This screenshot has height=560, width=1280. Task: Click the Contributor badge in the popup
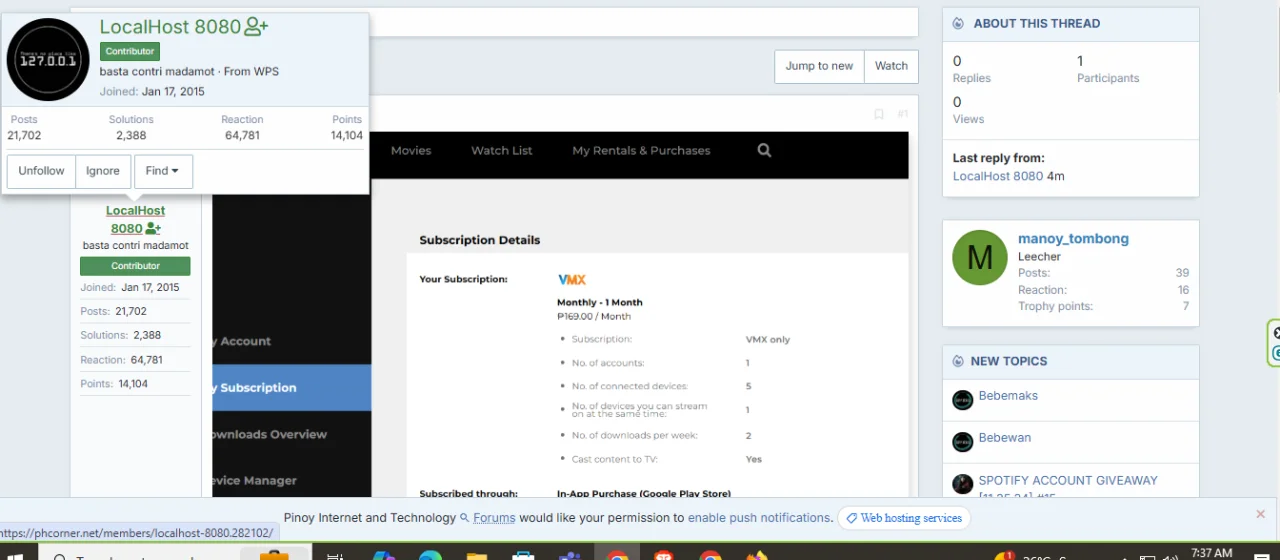(x=130, y=51)
